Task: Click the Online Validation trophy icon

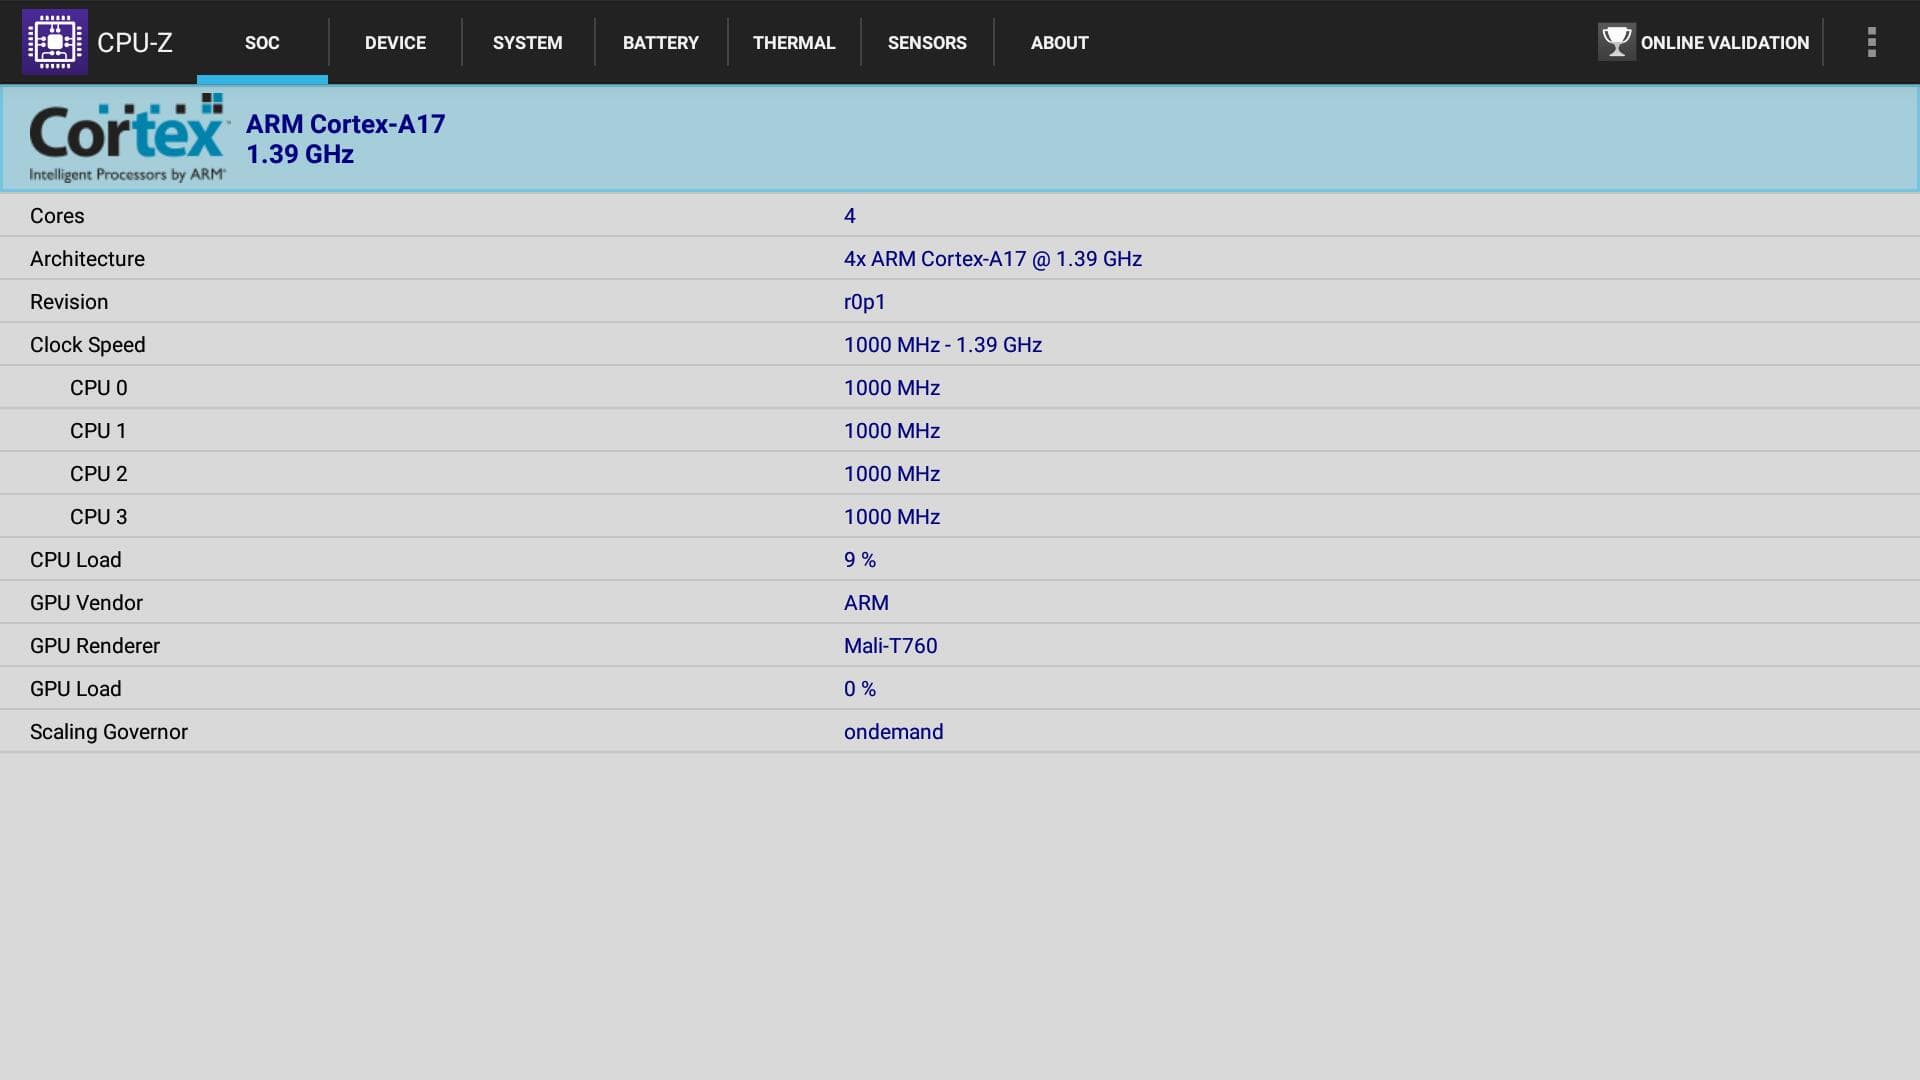Action: pos(1616,42)
